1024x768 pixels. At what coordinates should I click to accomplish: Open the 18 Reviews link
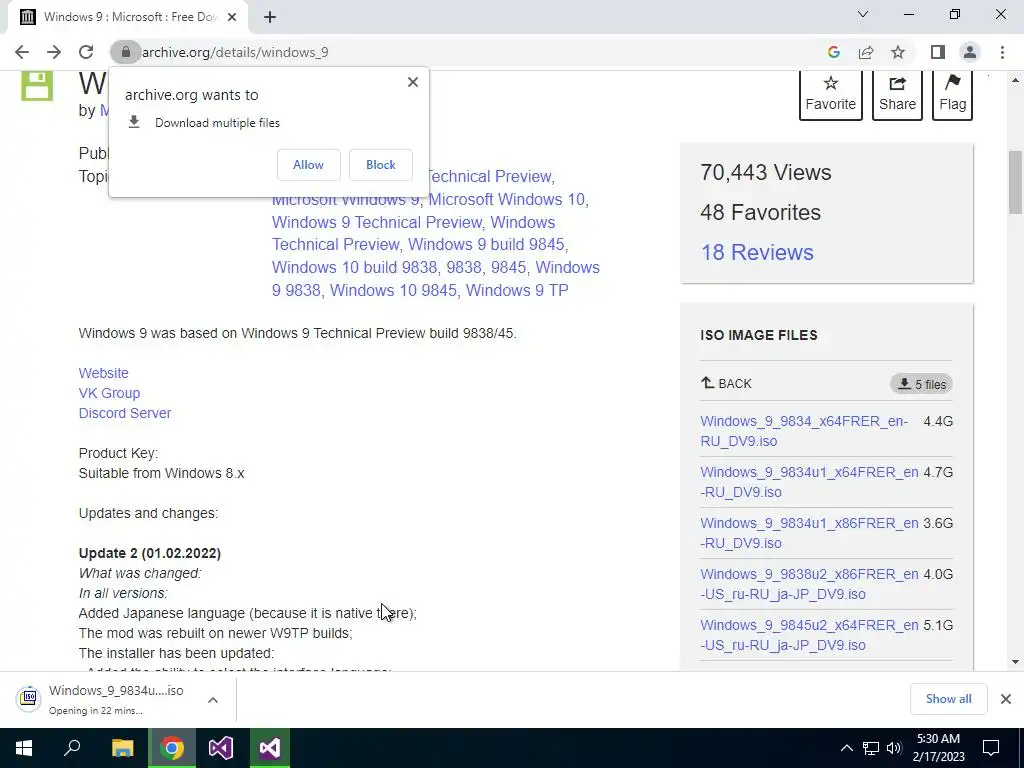[x=757, y=253]
